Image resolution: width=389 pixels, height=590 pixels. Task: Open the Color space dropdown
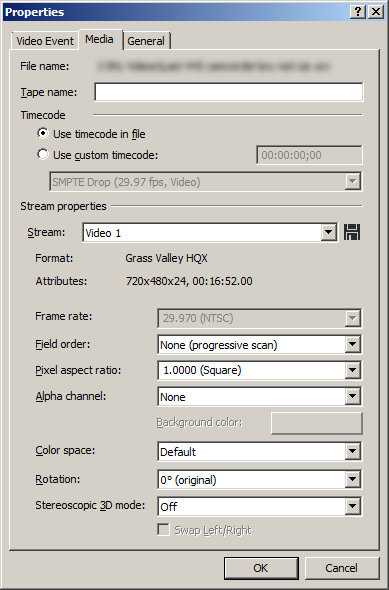260,452
